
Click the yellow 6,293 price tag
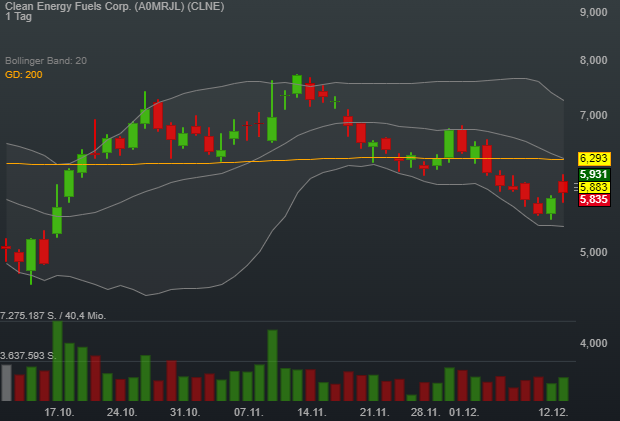[x=594, y=159]
